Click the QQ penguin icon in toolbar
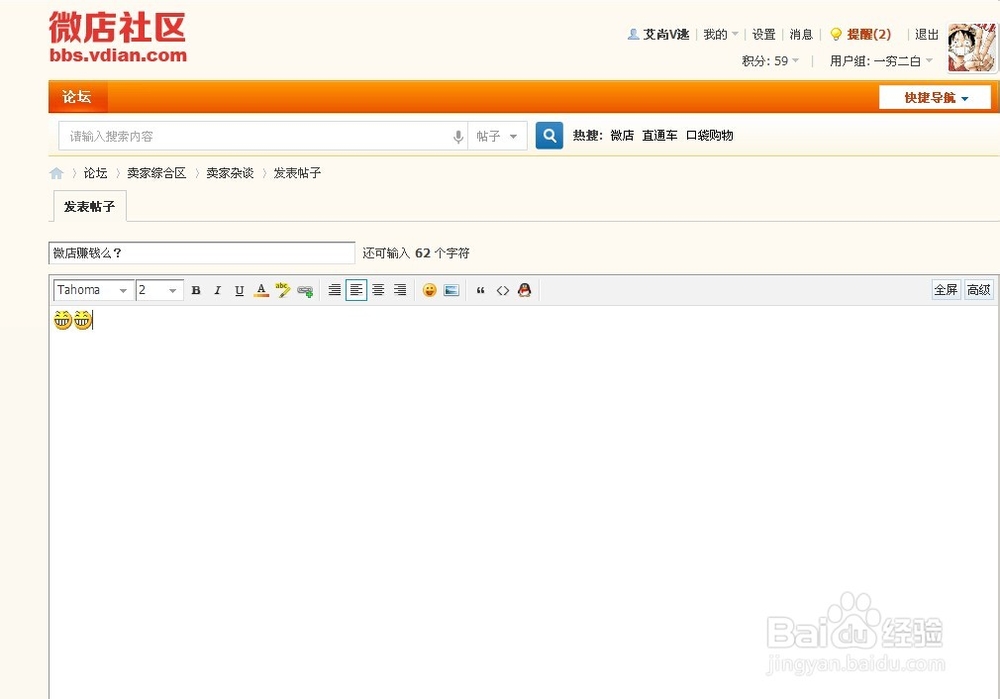Image resolution: width=1000 pixels, height=699 pixels. (x=524, y=290)
